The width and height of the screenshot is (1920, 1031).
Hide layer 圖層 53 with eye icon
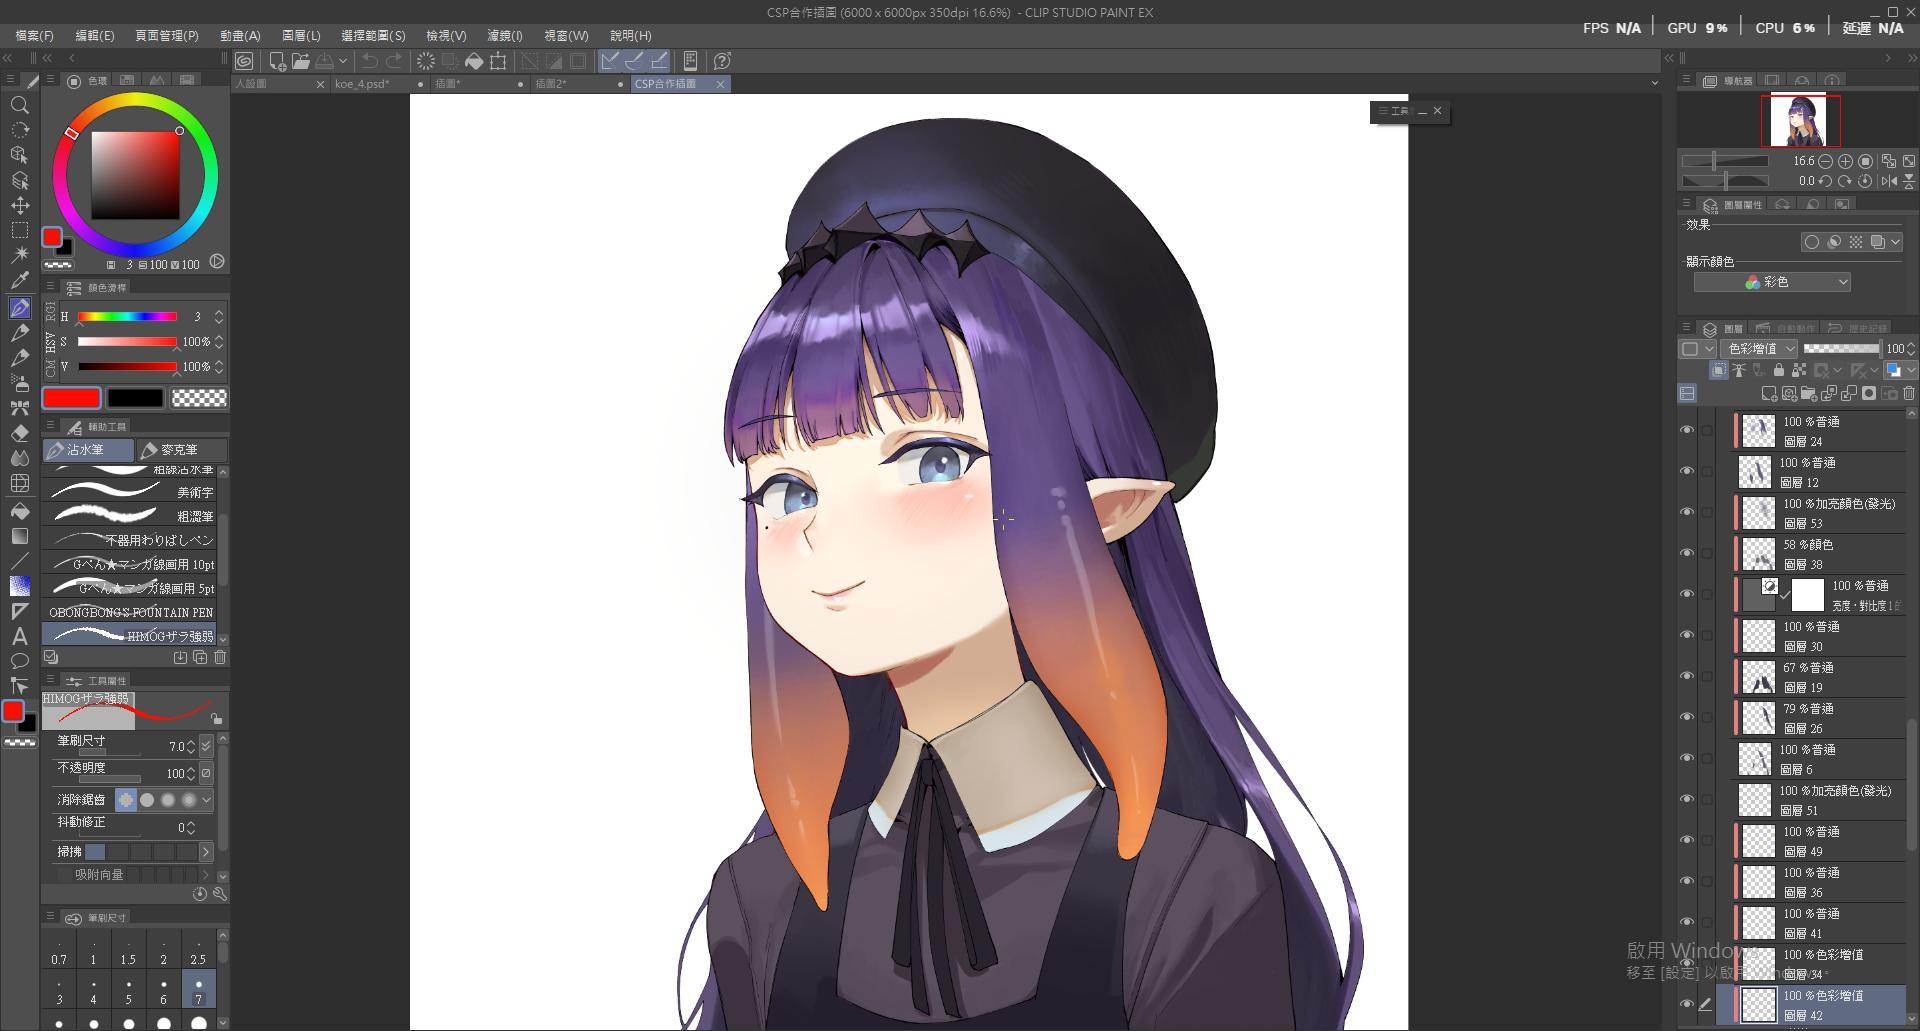pos(1687,512)
